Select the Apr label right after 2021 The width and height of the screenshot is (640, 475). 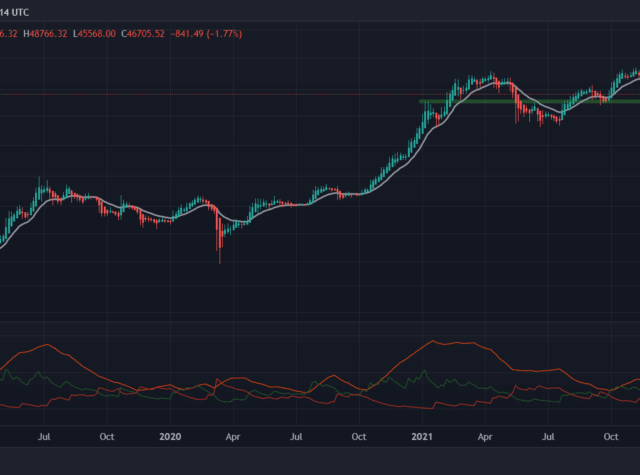tap(486, 437)
